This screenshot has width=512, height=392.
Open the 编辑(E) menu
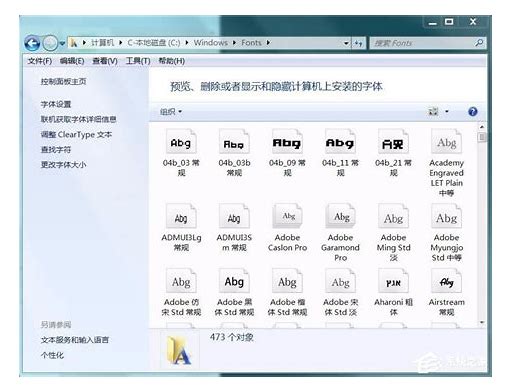pos(72,61)
